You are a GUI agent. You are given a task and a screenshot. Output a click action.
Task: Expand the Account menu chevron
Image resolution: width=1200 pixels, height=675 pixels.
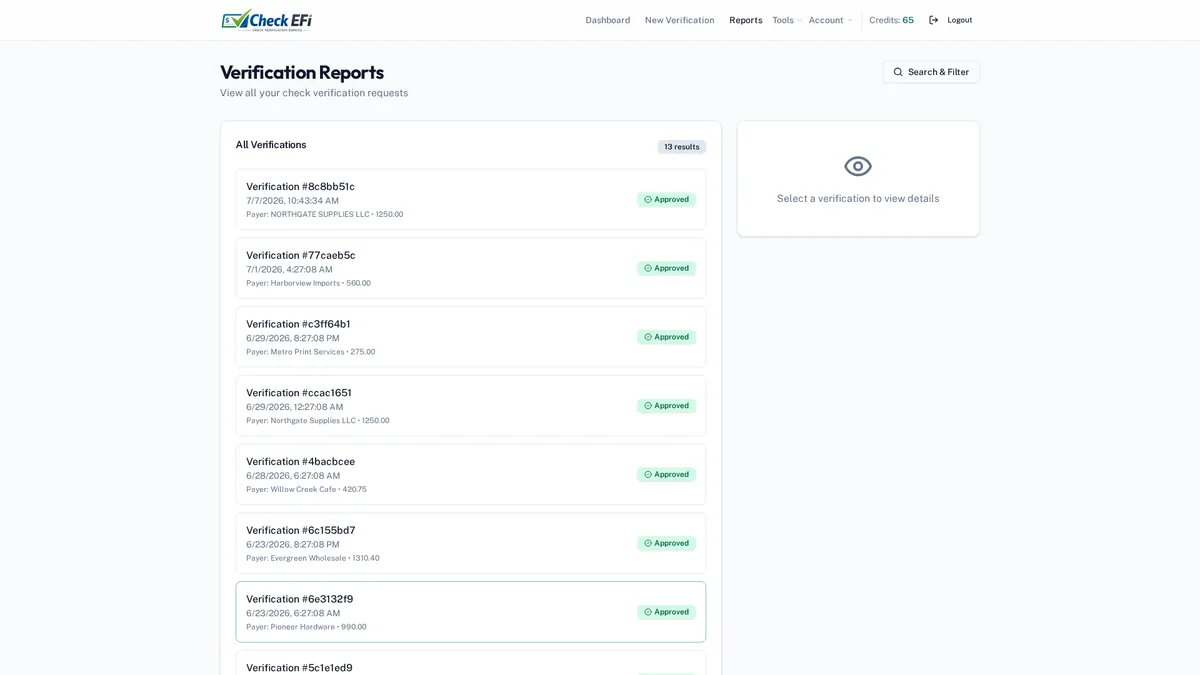tap(850, 21)
